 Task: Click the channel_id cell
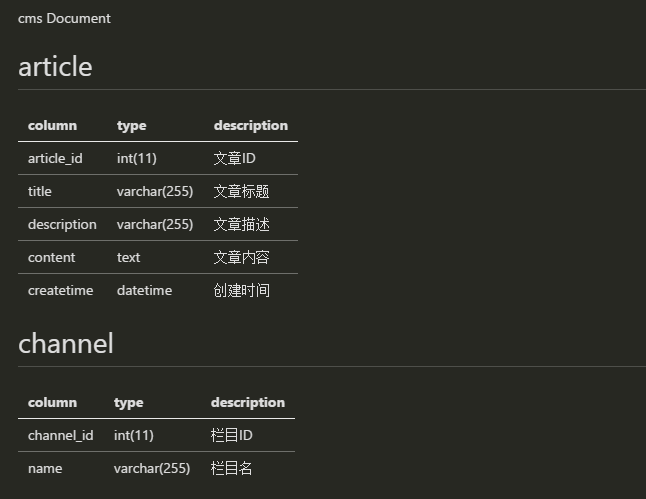point(61,435)
